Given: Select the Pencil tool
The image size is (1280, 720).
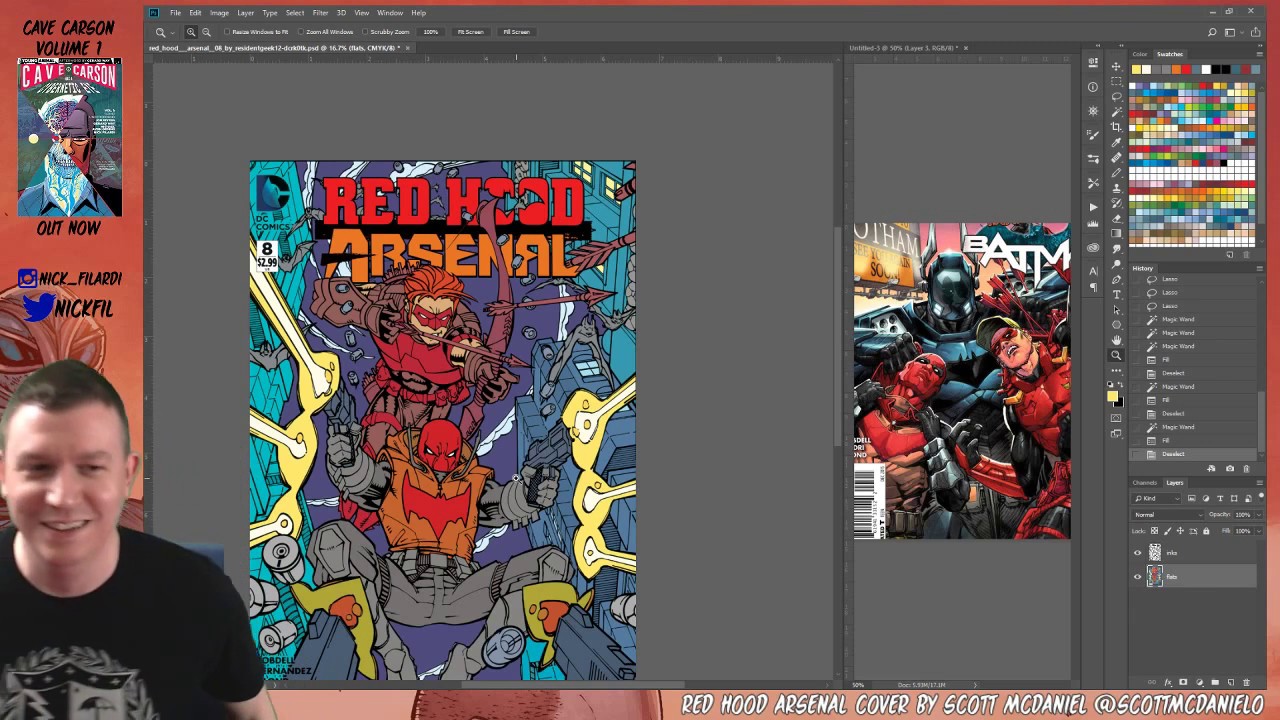Looking at the screenshot, I should pyautogui.click(x=1116, y=171).
